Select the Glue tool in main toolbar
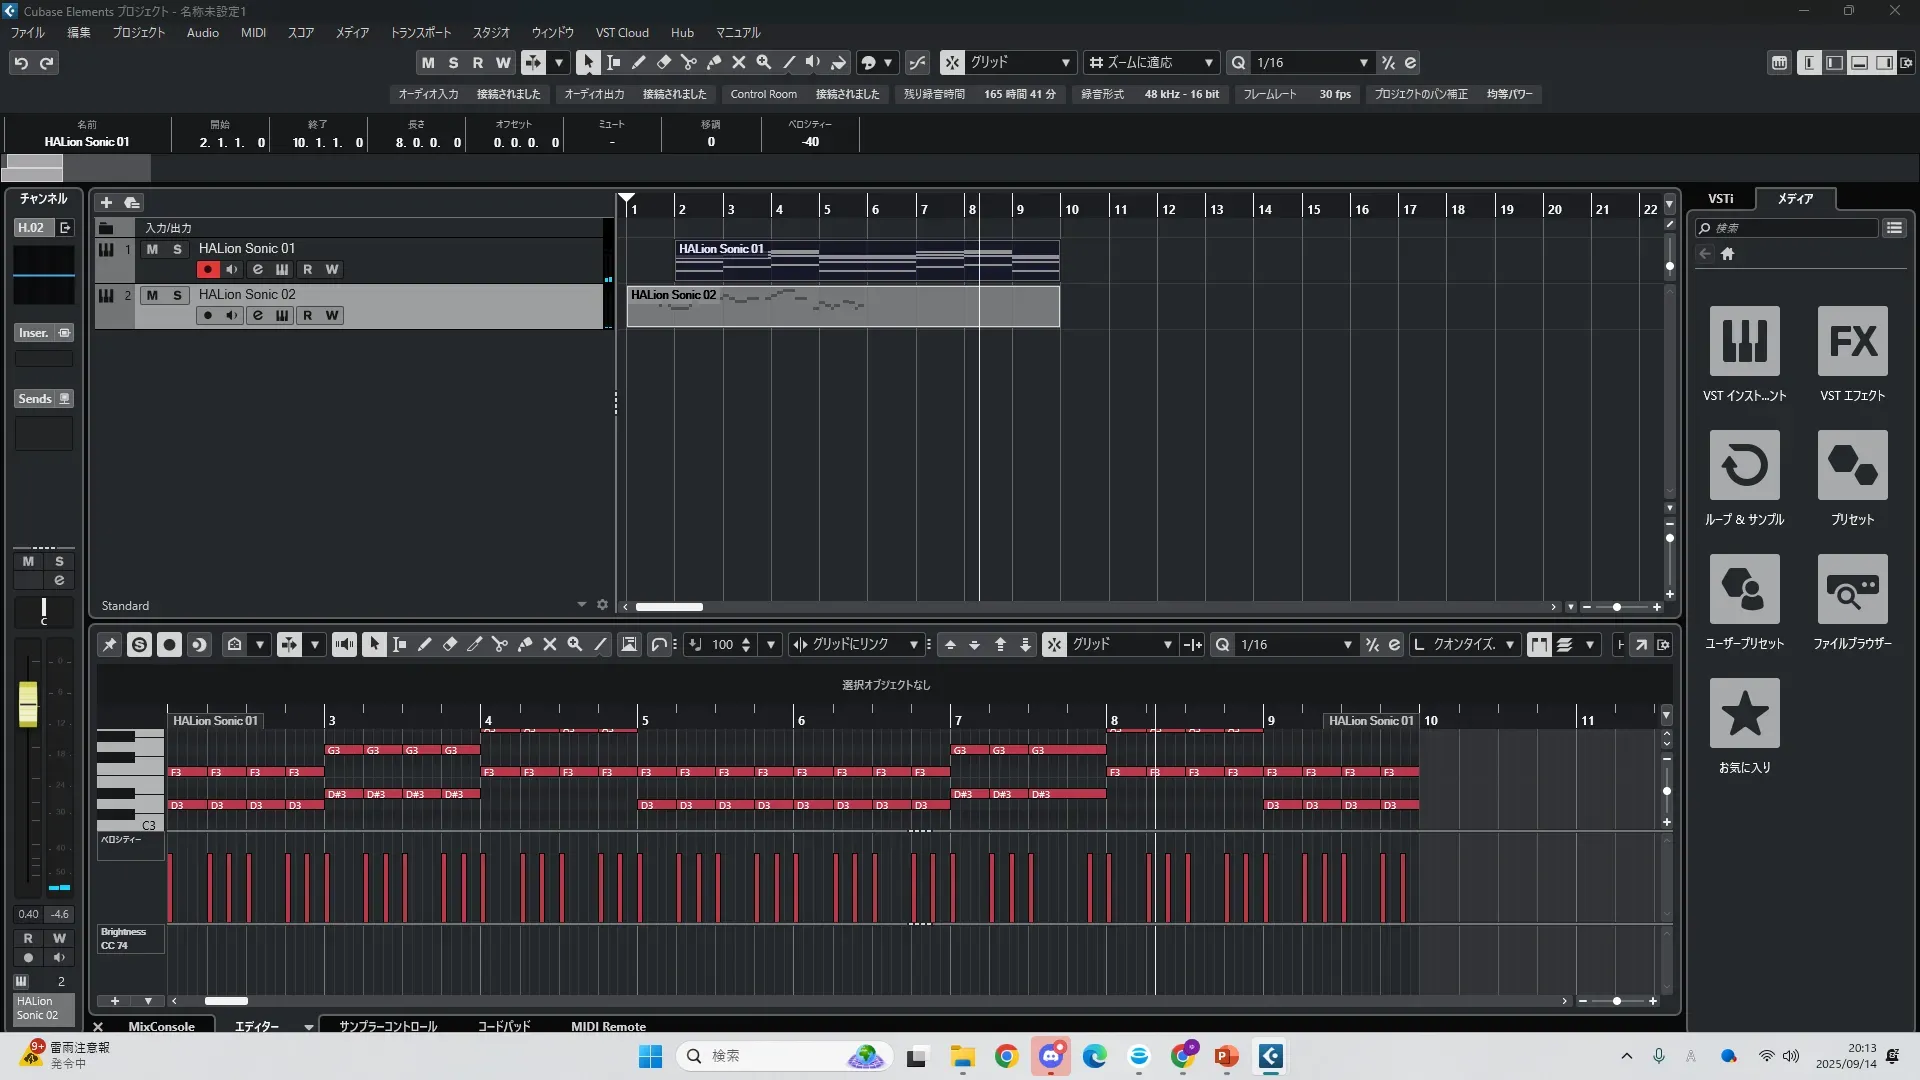Viewport: 1920px width, 1080px height. [713, 62]
